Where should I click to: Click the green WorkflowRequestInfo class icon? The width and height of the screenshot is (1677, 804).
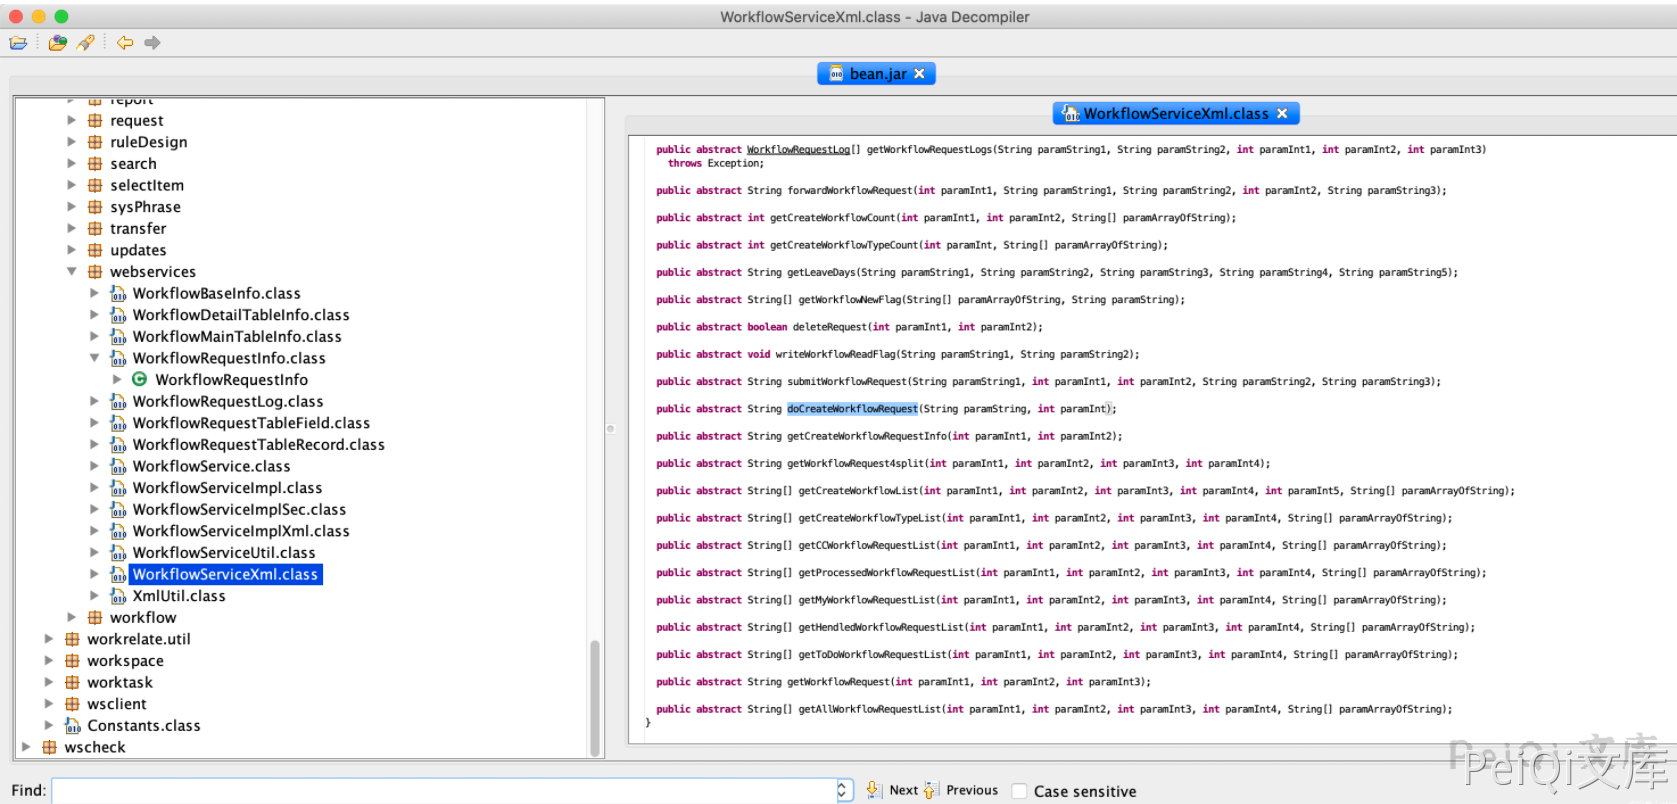(x=140, y=380)
